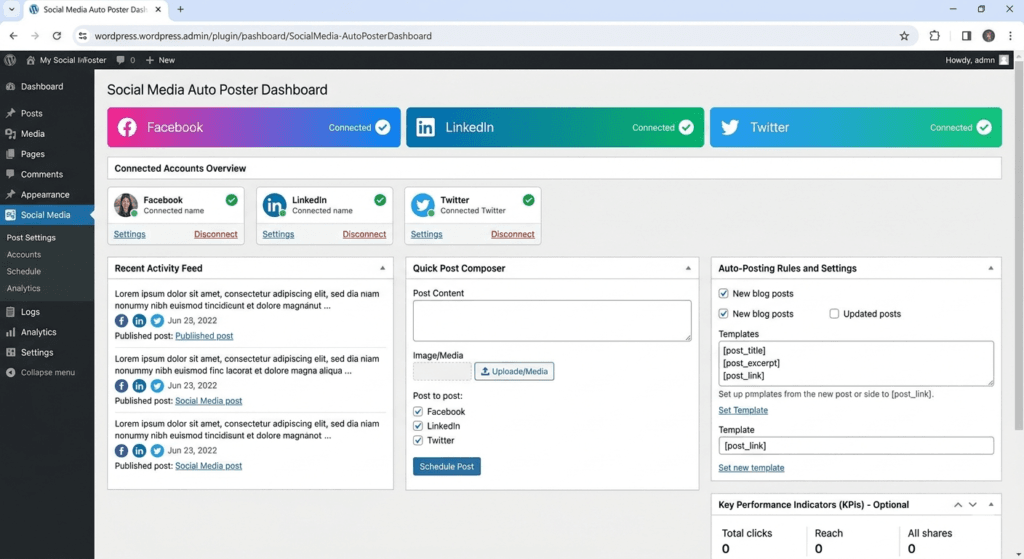Click the Twitter bird banner logo
The width and height of the screenshot is (1024, 559).
[x=729, y=127]
